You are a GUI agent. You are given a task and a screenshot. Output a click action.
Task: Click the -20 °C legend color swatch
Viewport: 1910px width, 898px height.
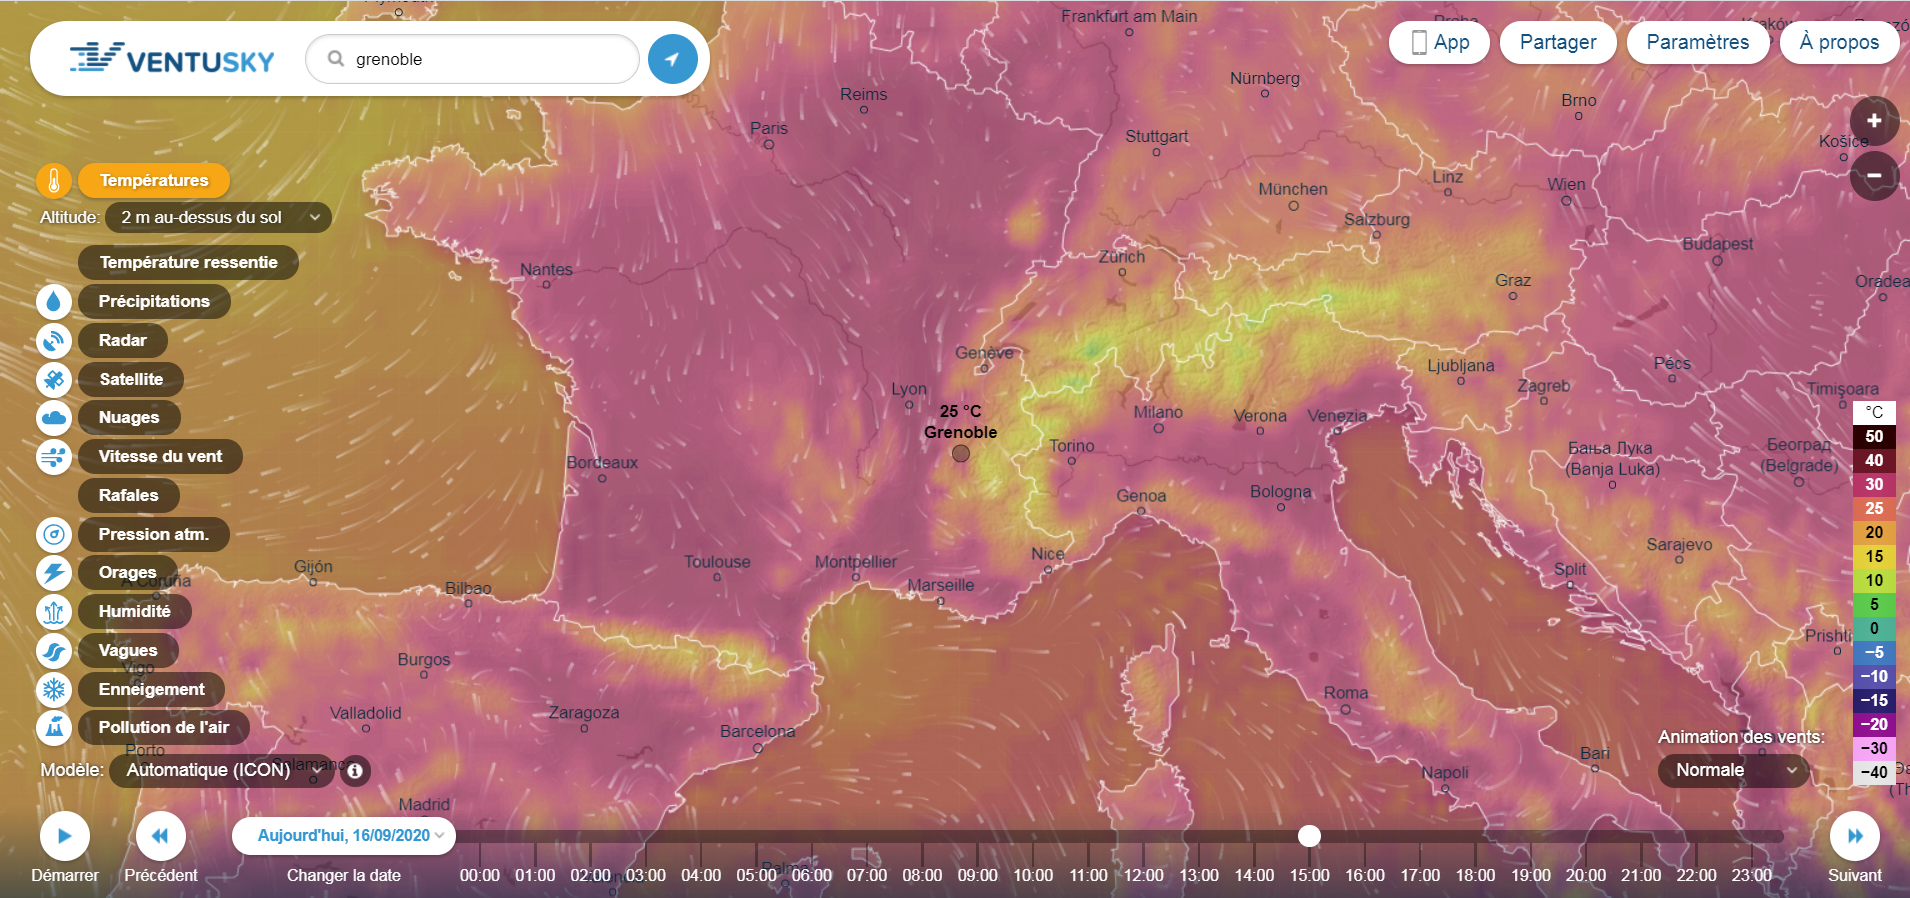click(1874, 724)
